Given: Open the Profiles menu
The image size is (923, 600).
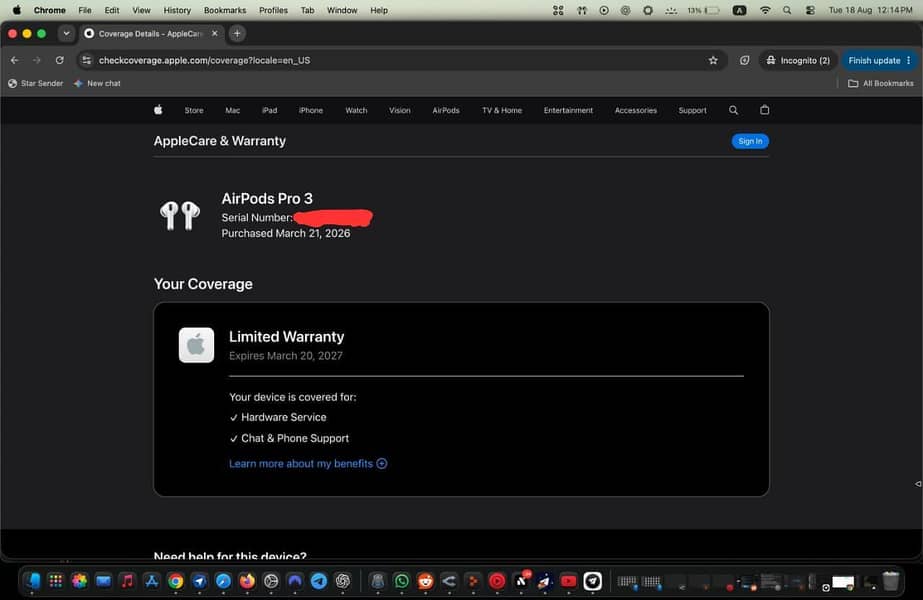Looking at the screenshot, I should pos(273,10).
